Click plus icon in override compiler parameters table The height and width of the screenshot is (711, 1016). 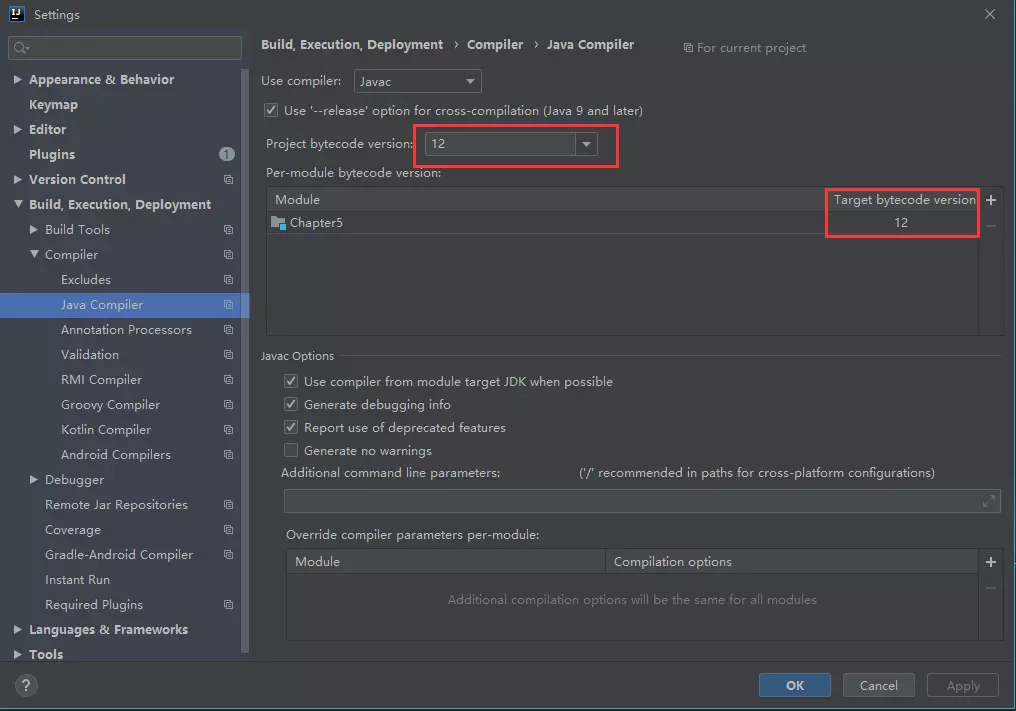[991, 562]
